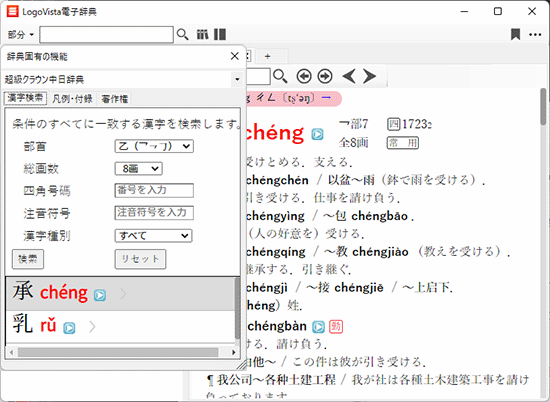Image resolution: width=550 pixels, height=402 pixels.
Task: Open the 部分 search mode dropdown
Action: (21, 35)
